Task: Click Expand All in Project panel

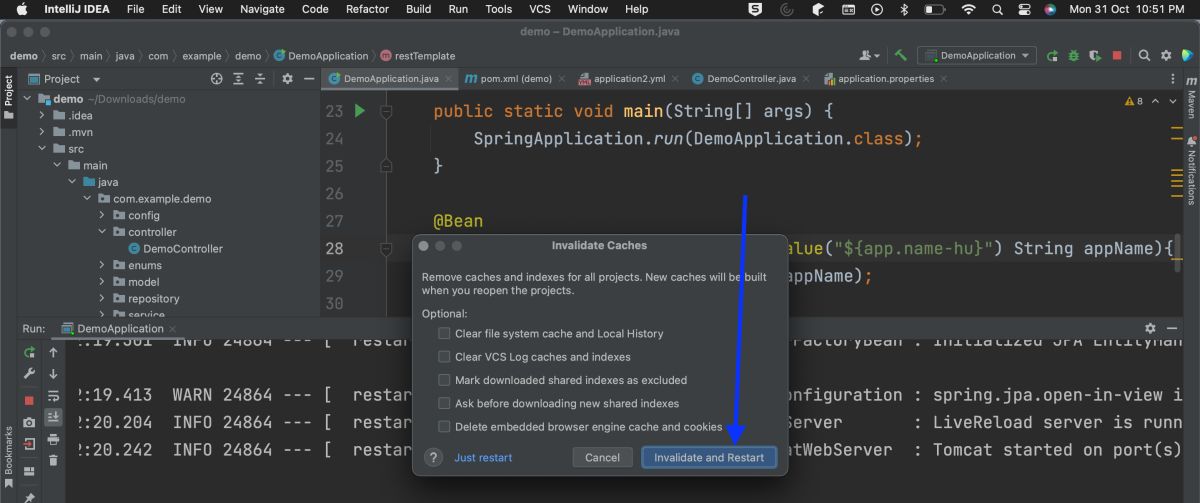Action: coord(240,79)
